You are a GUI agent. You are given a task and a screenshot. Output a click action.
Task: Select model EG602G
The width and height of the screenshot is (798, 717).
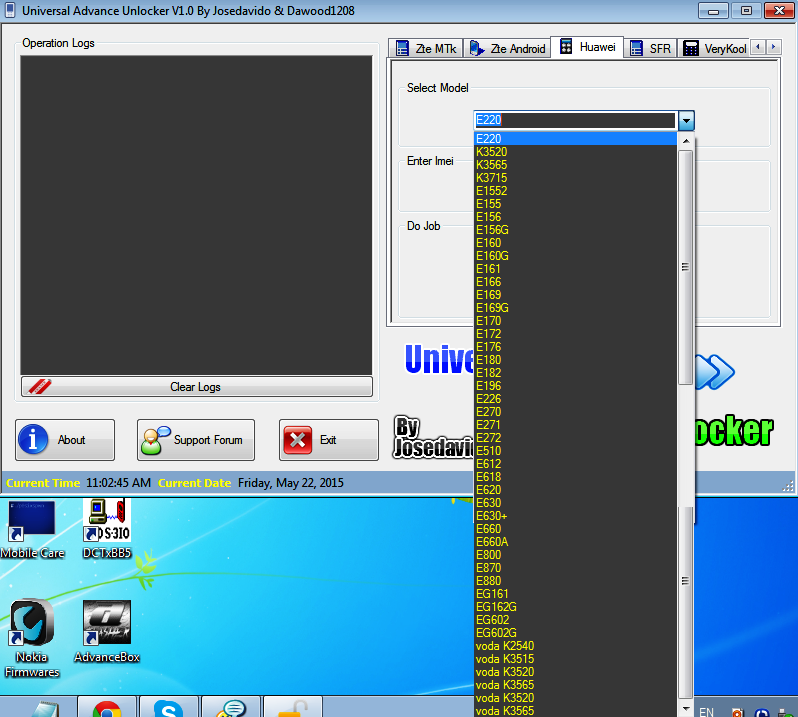pos(575,633)
